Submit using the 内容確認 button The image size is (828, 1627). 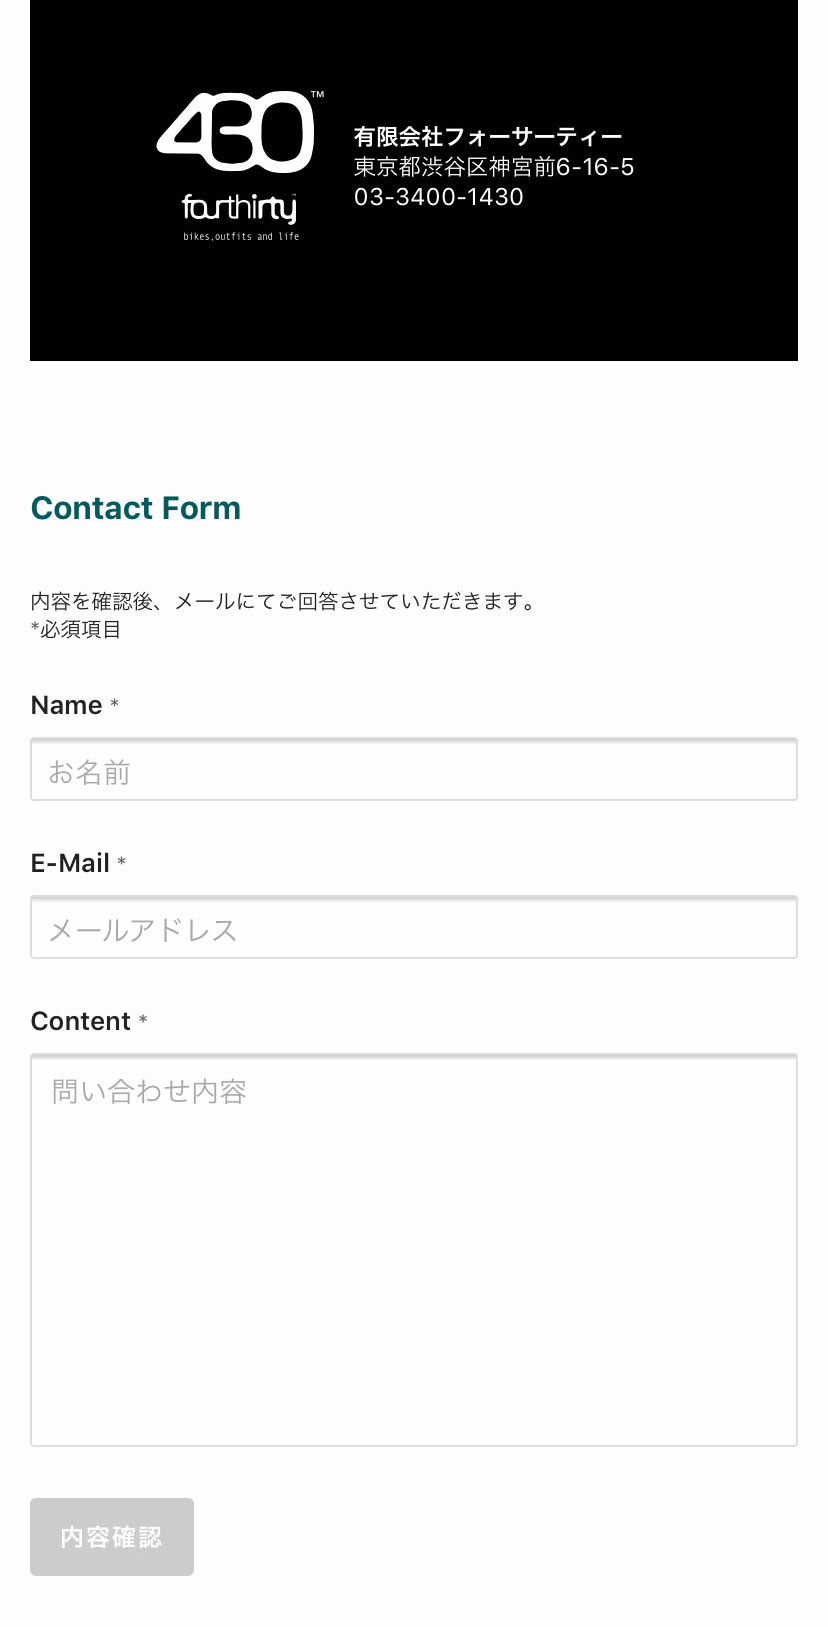pos(112,1537)
